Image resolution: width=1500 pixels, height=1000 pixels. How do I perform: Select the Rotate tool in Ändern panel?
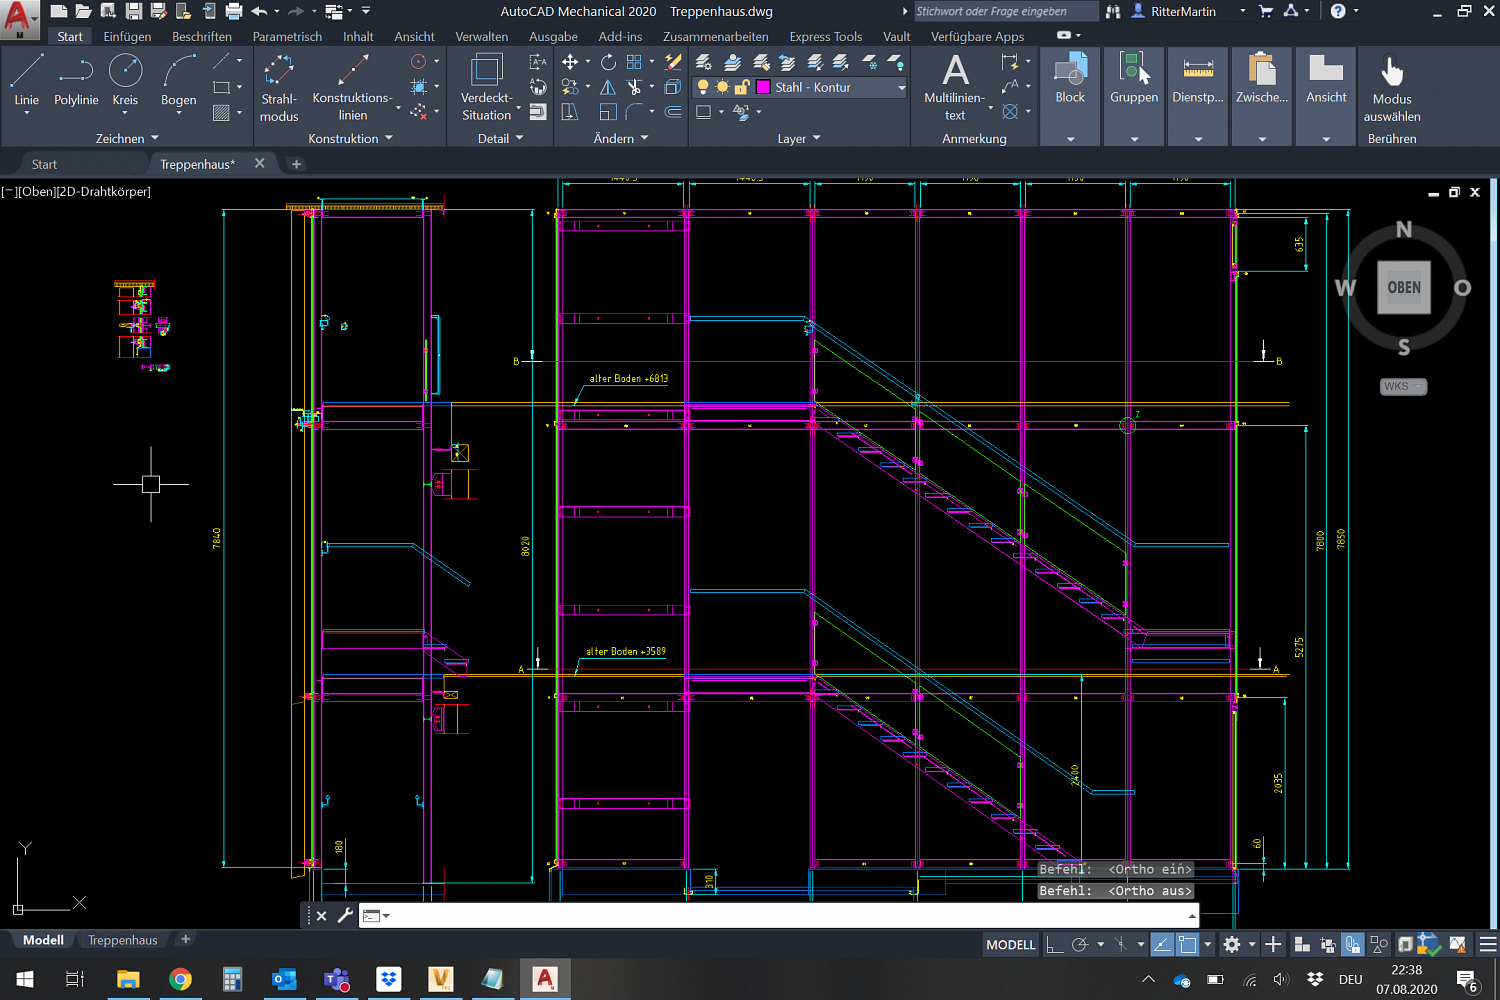point(608,62)
